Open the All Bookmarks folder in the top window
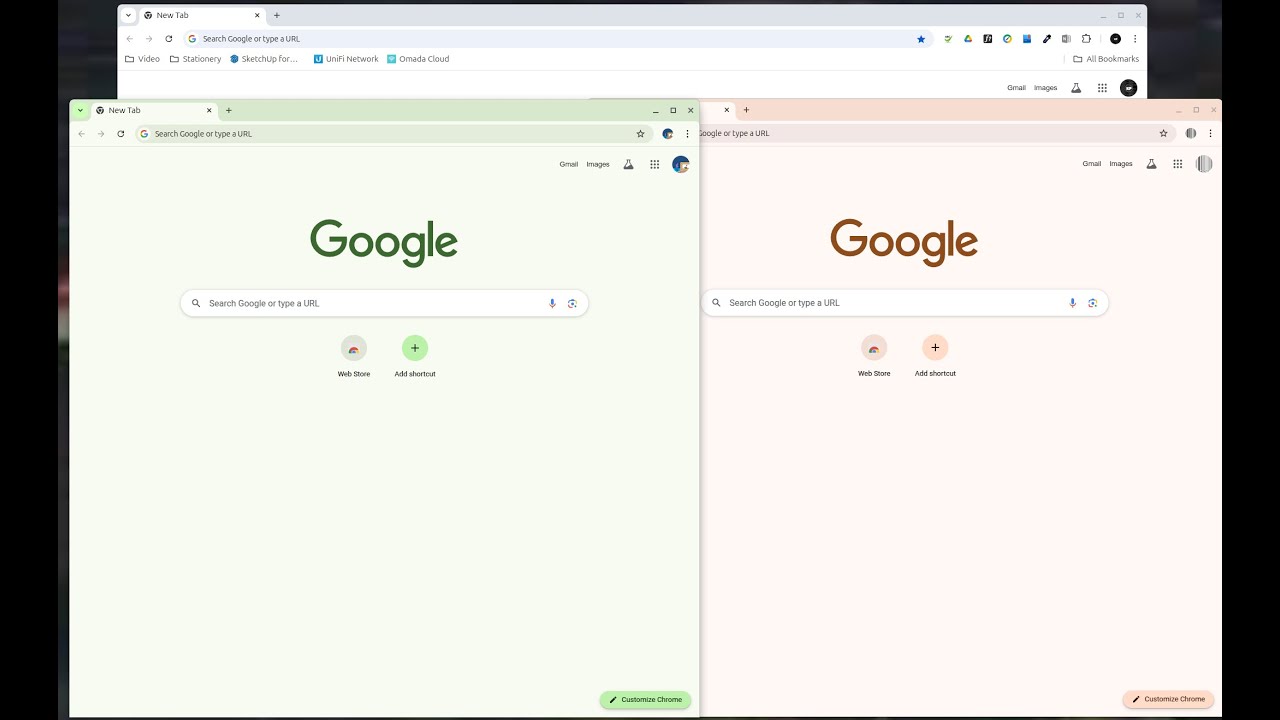 (1106, 59)
